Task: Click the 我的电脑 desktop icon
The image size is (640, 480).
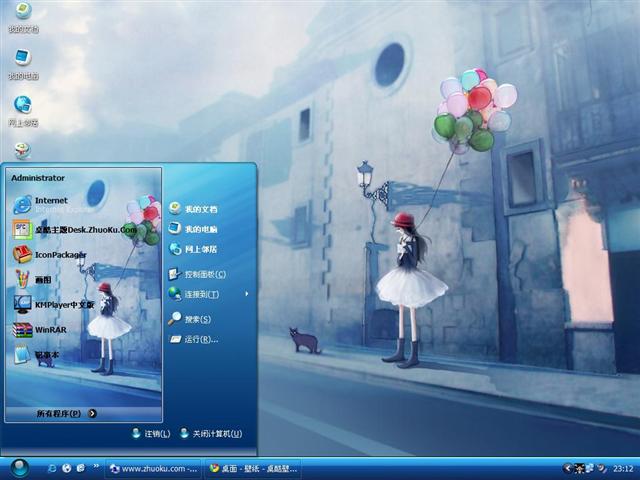Action: [x=22, y=62]
